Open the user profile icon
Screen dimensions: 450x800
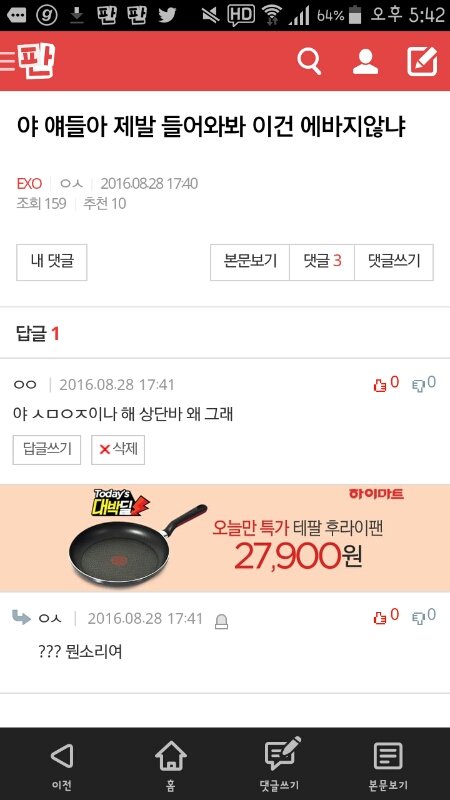click(365, 62)
